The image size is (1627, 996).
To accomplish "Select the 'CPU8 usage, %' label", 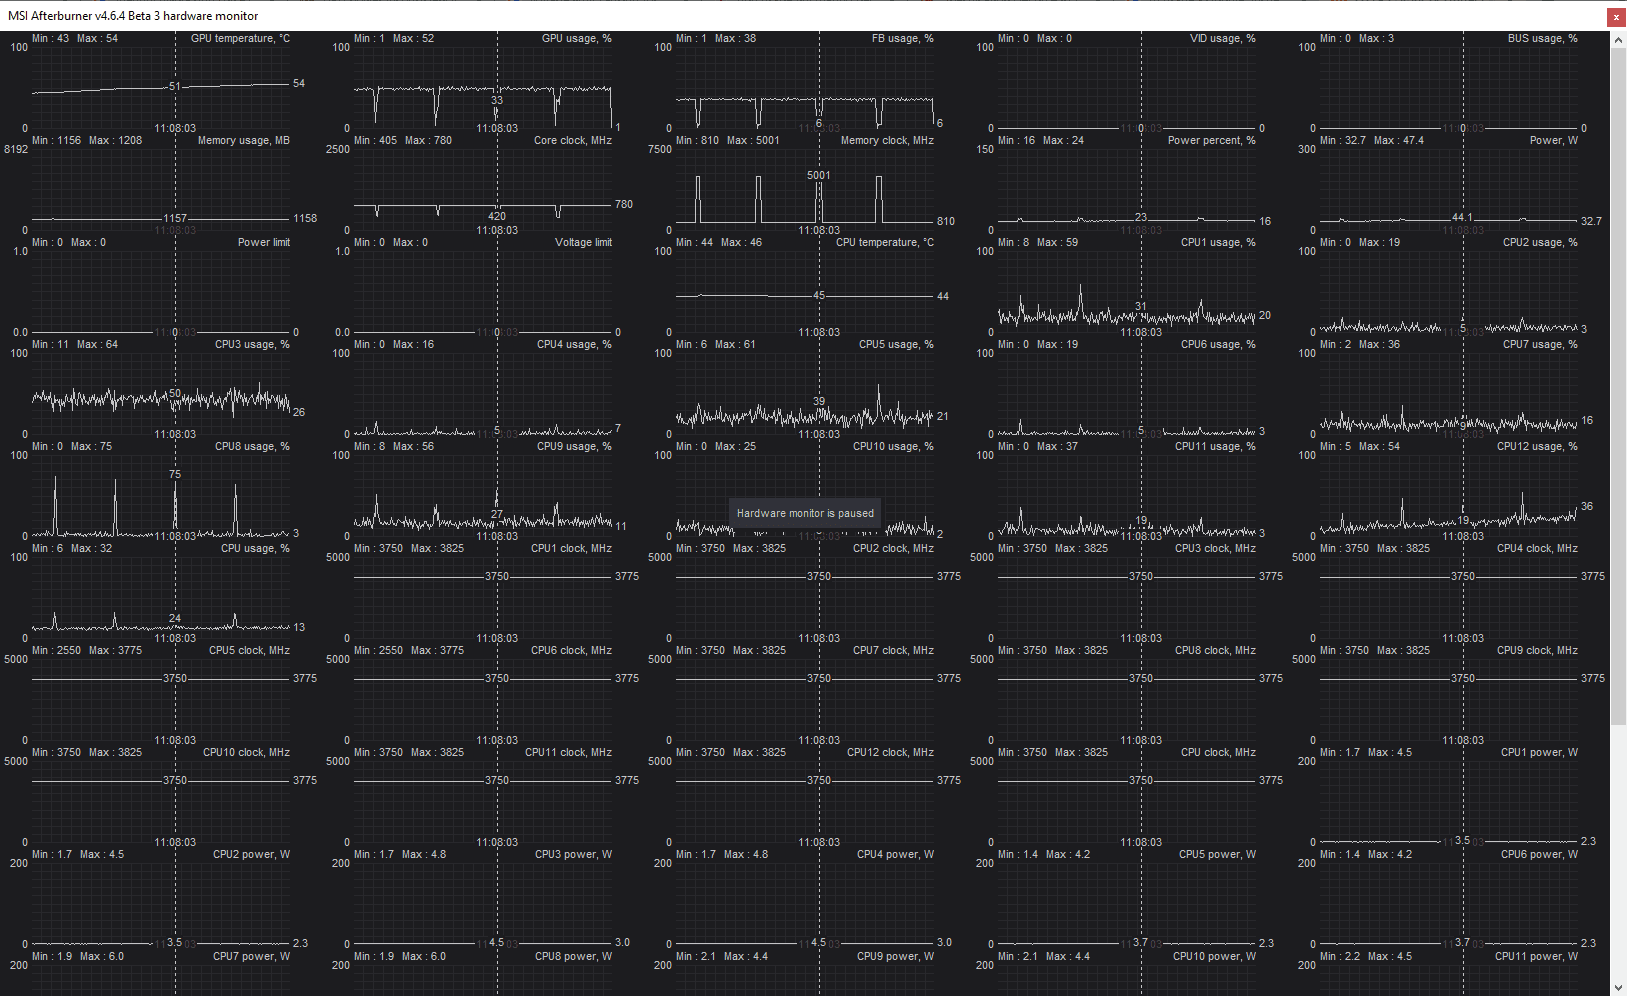I will (252, 446).
